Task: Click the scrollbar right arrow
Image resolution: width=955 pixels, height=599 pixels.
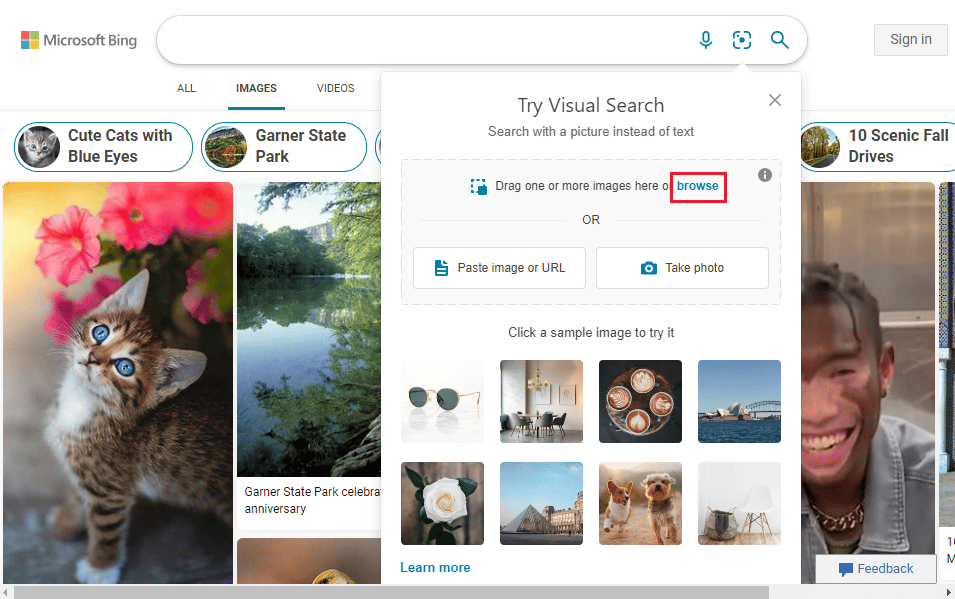Action: tap(949, 592)
